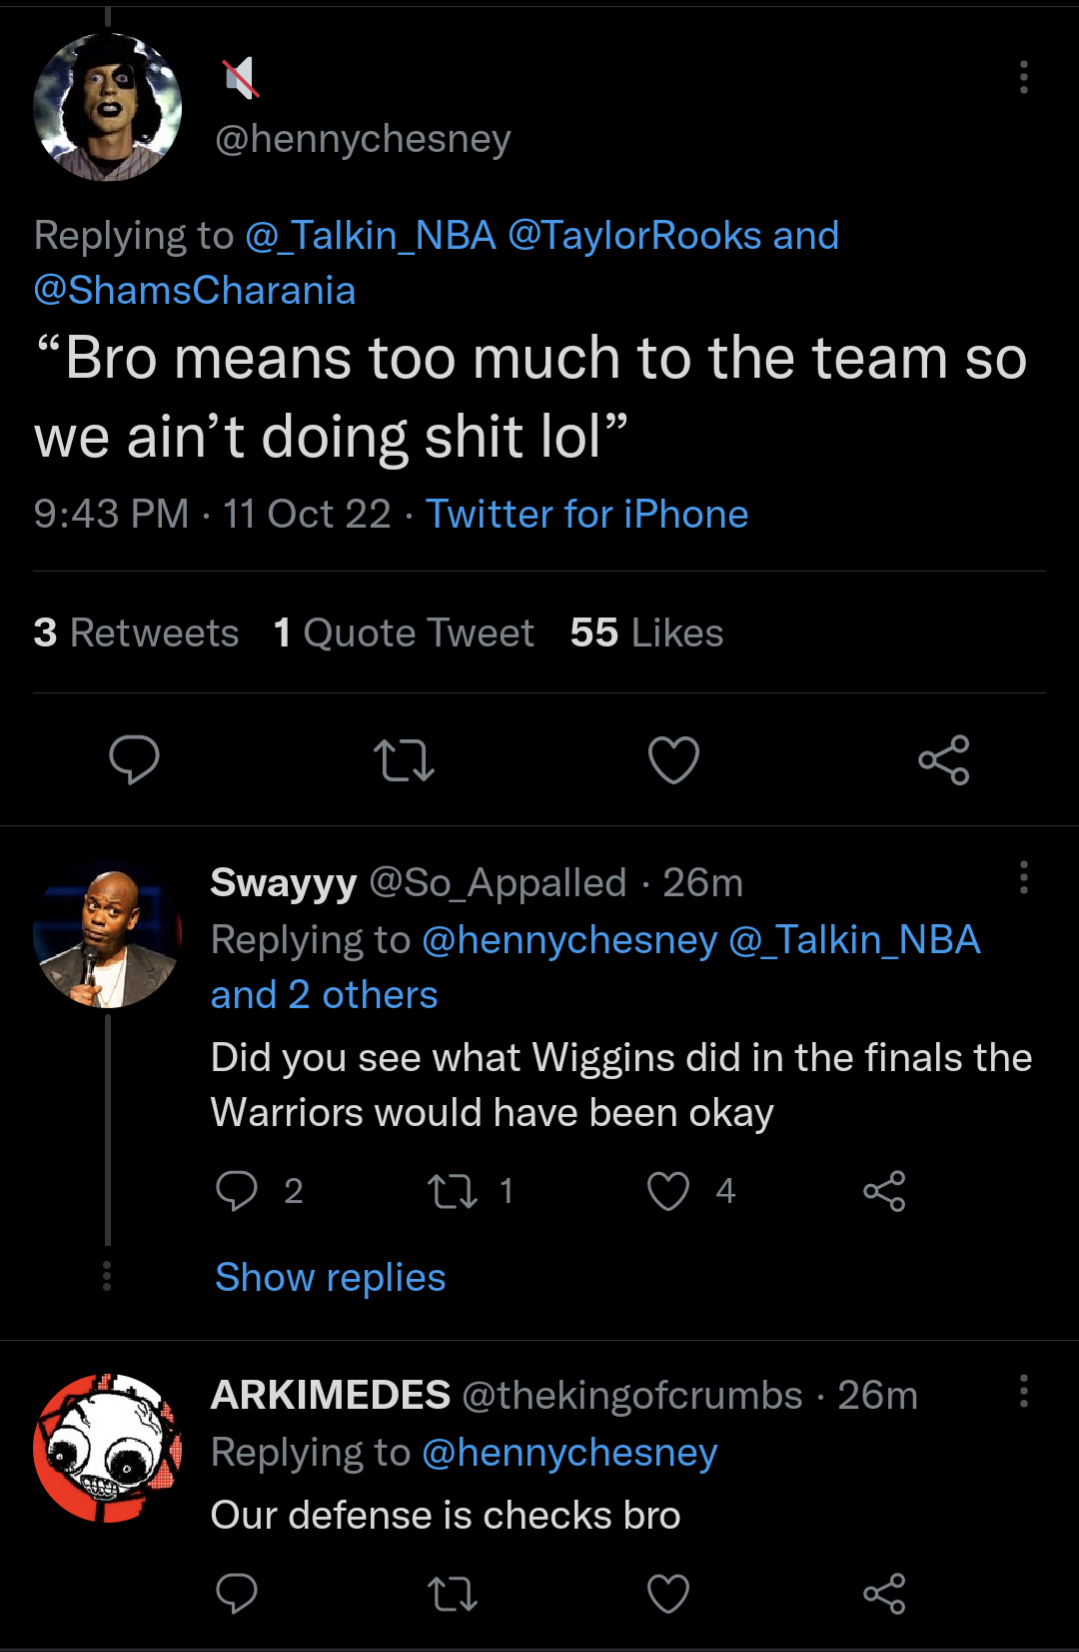Reply to the main hennychesney tweet

tap(136, 761)
